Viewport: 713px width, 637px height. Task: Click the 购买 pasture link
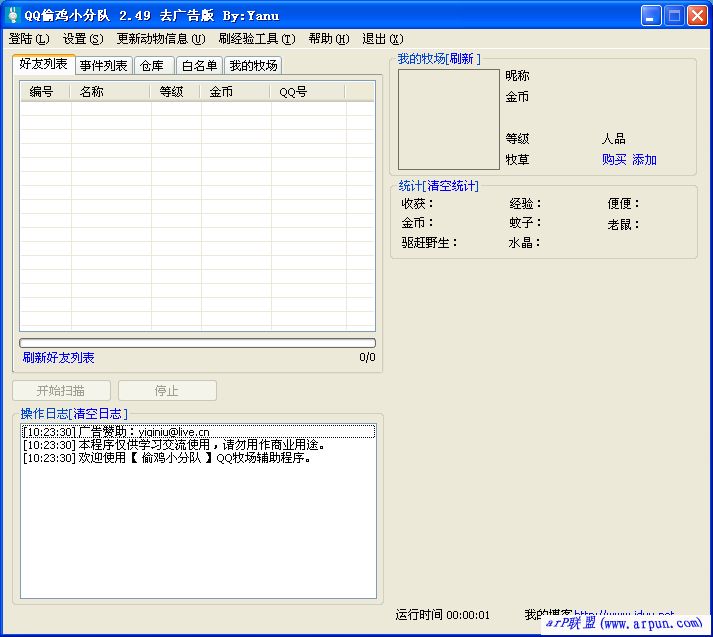click(x=614, y=160)
